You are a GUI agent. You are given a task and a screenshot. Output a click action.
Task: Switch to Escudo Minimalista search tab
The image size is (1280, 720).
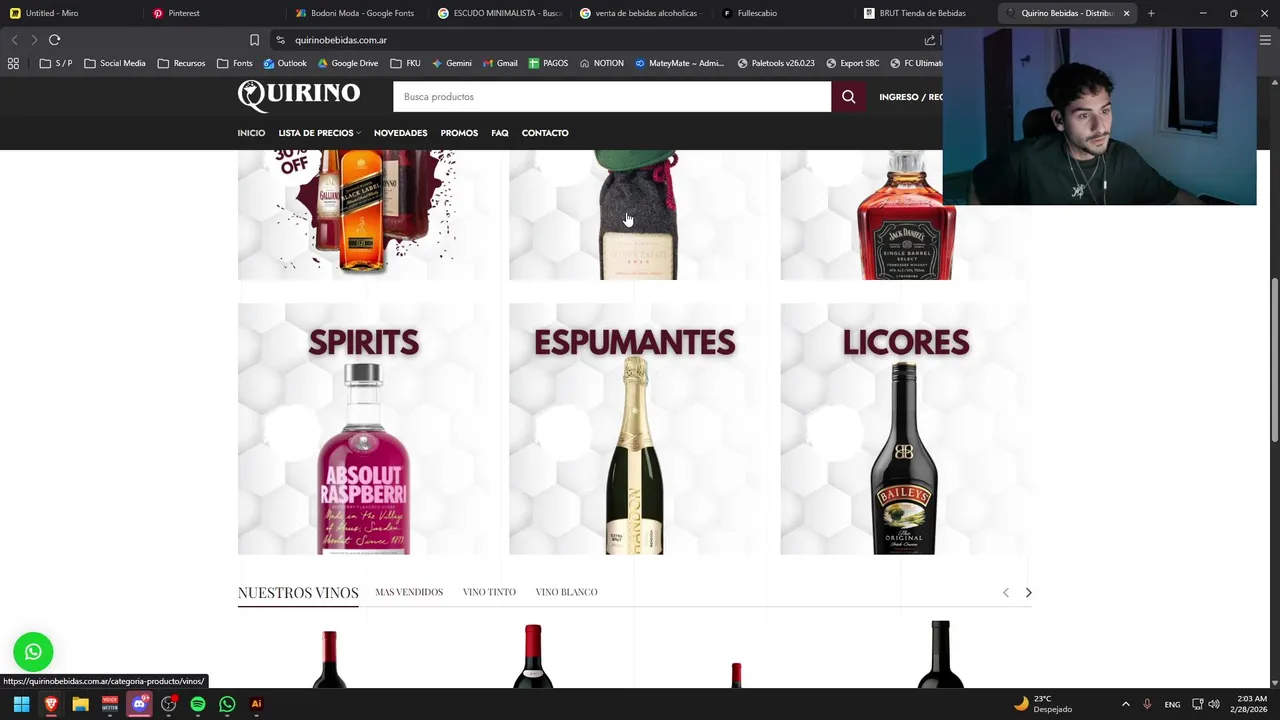point(500,13)
